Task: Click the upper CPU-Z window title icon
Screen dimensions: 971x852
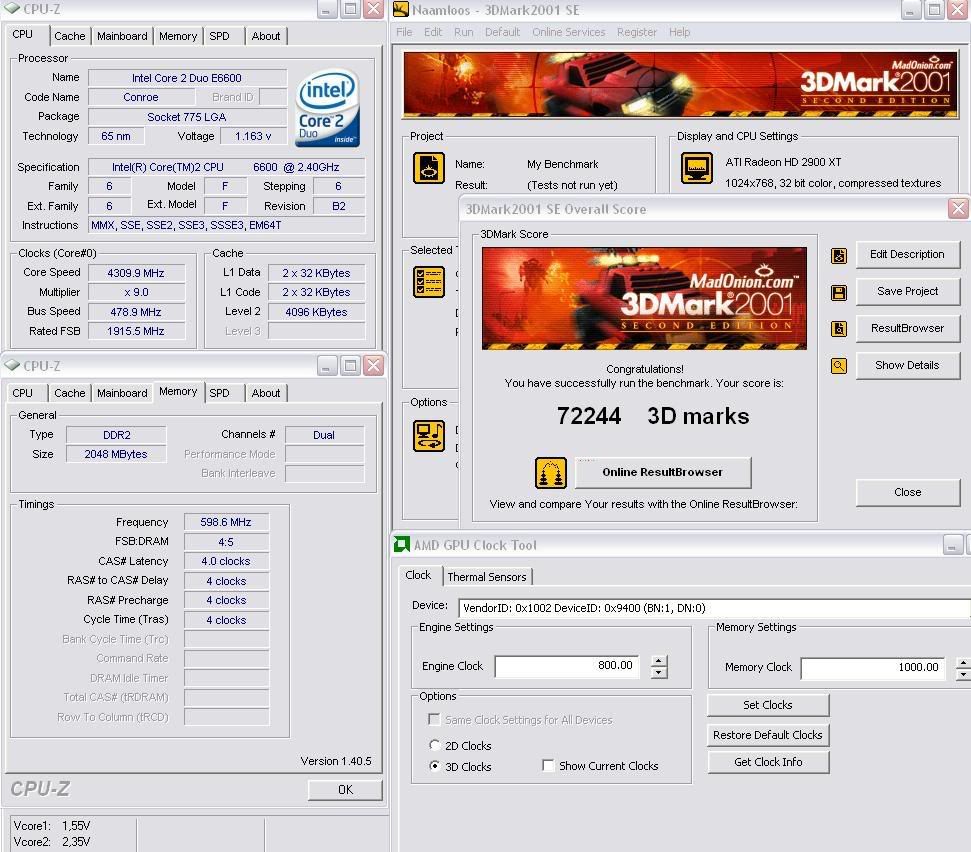Action: [12, 9]
